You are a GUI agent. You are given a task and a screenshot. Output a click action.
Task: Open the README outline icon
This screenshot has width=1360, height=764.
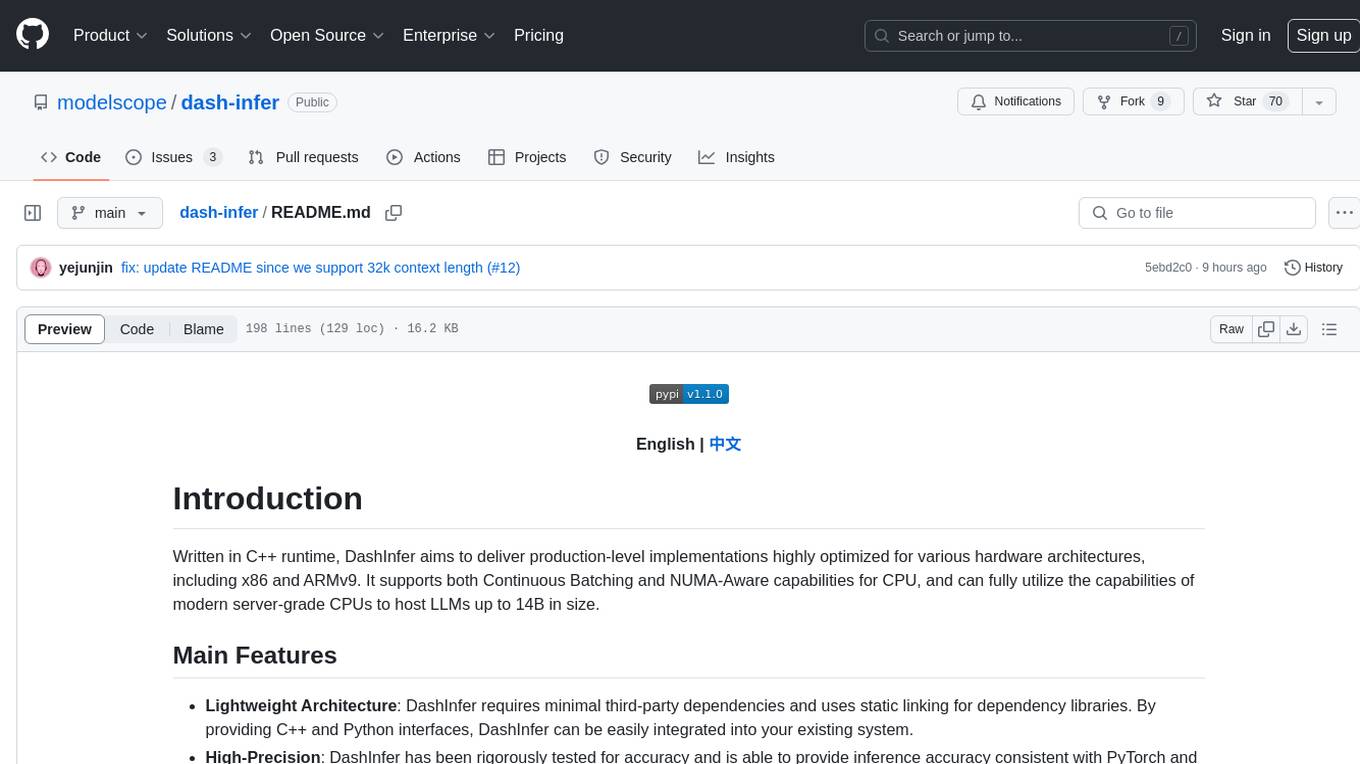[1329, 329]
